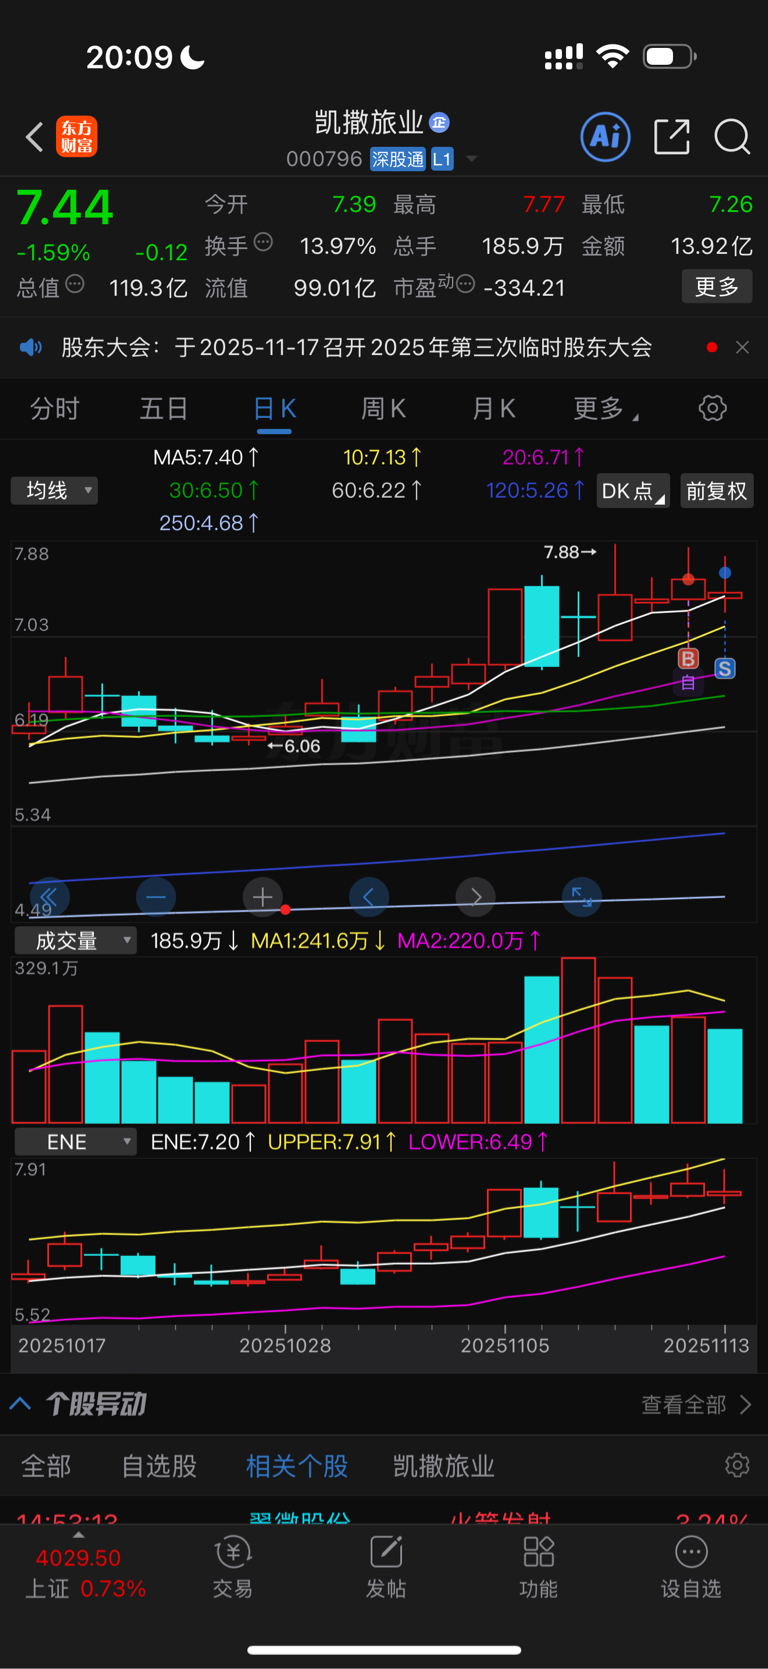
Task: Tap the 6.06 low price marker
Action: (x=294, y=746)
